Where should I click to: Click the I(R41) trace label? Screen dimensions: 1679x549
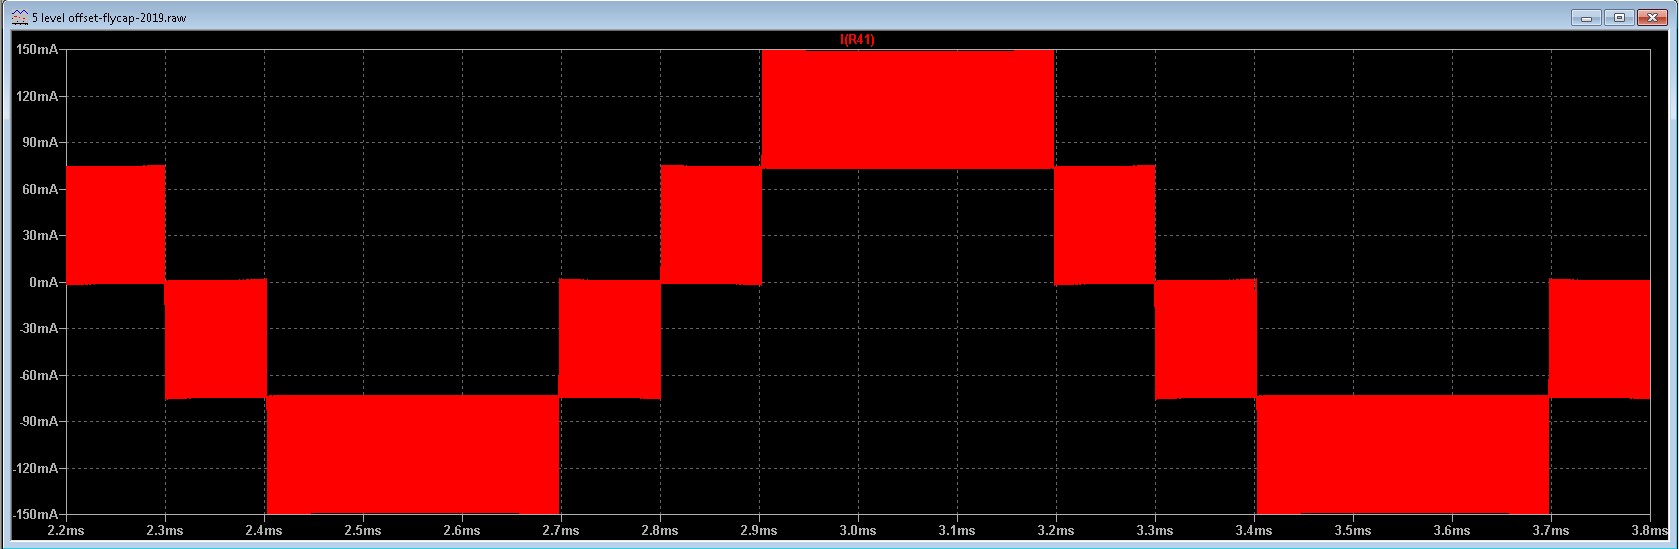pos(857,40)
